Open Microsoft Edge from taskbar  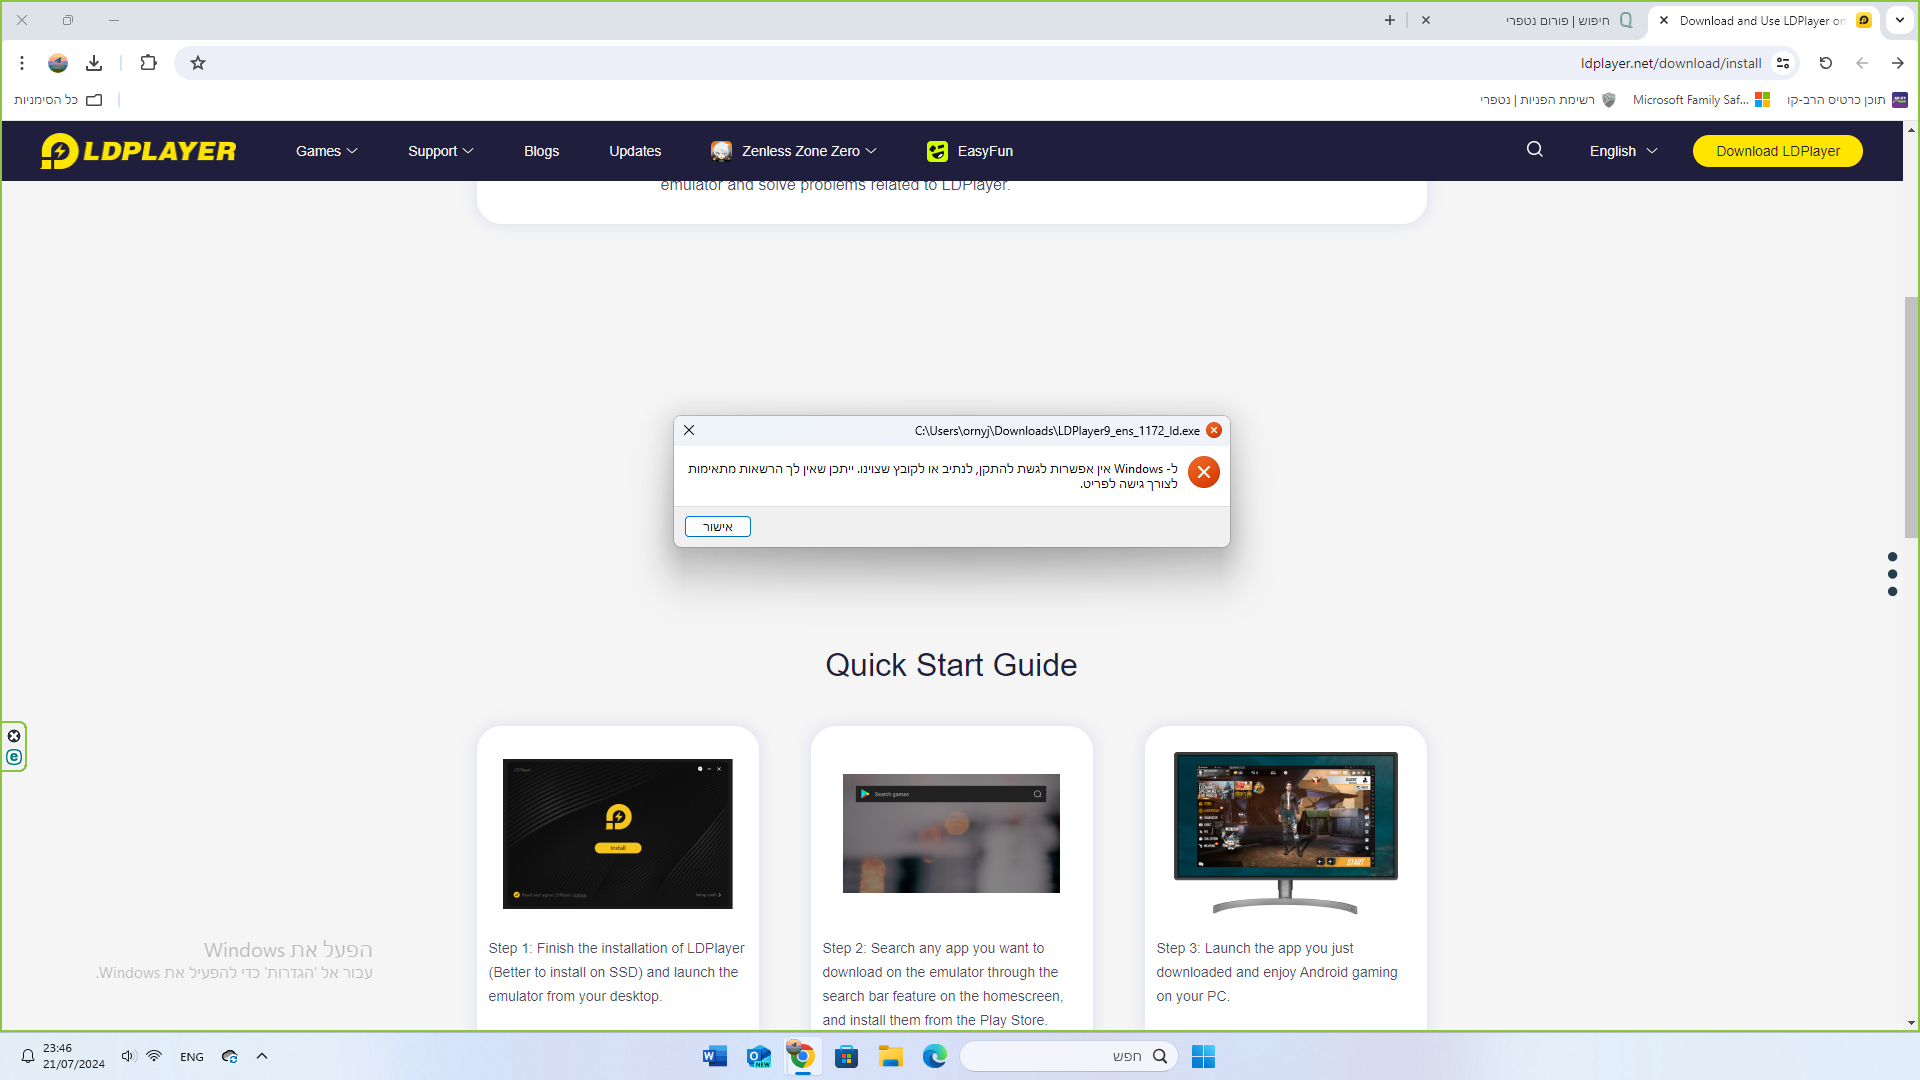934,1056
